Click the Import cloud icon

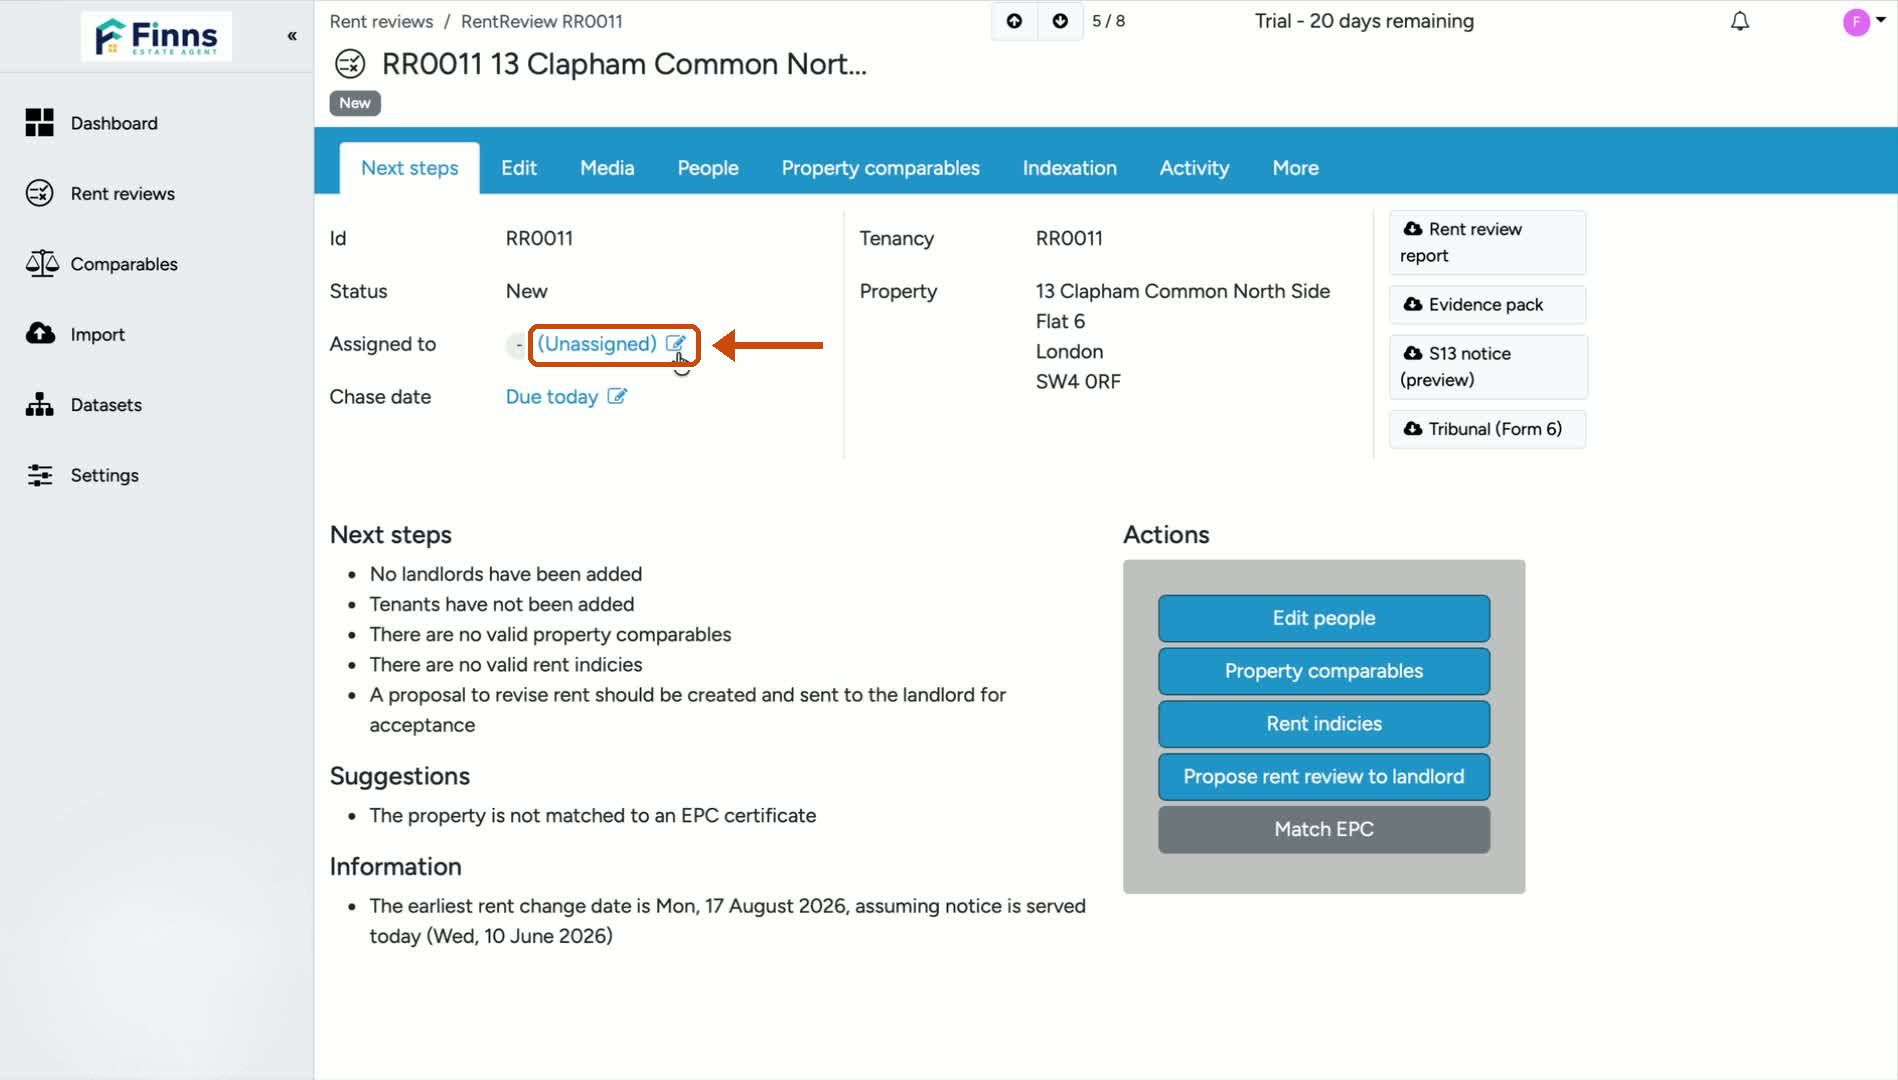click(41, 333)
